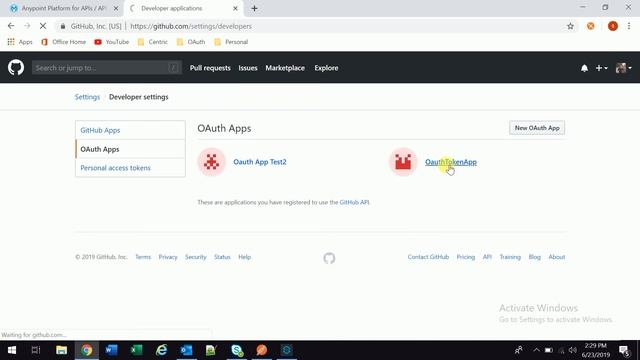Open footer API link
Image resolution: width=640 pixels, height=360 pixels.
487,257
